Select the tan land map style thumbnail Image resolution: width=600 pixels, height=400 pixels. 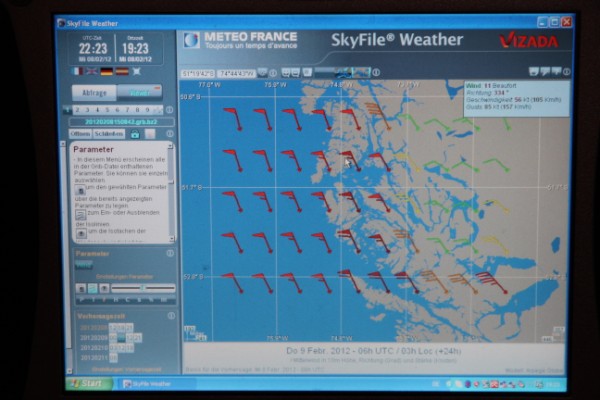click(x=361, y=72)
